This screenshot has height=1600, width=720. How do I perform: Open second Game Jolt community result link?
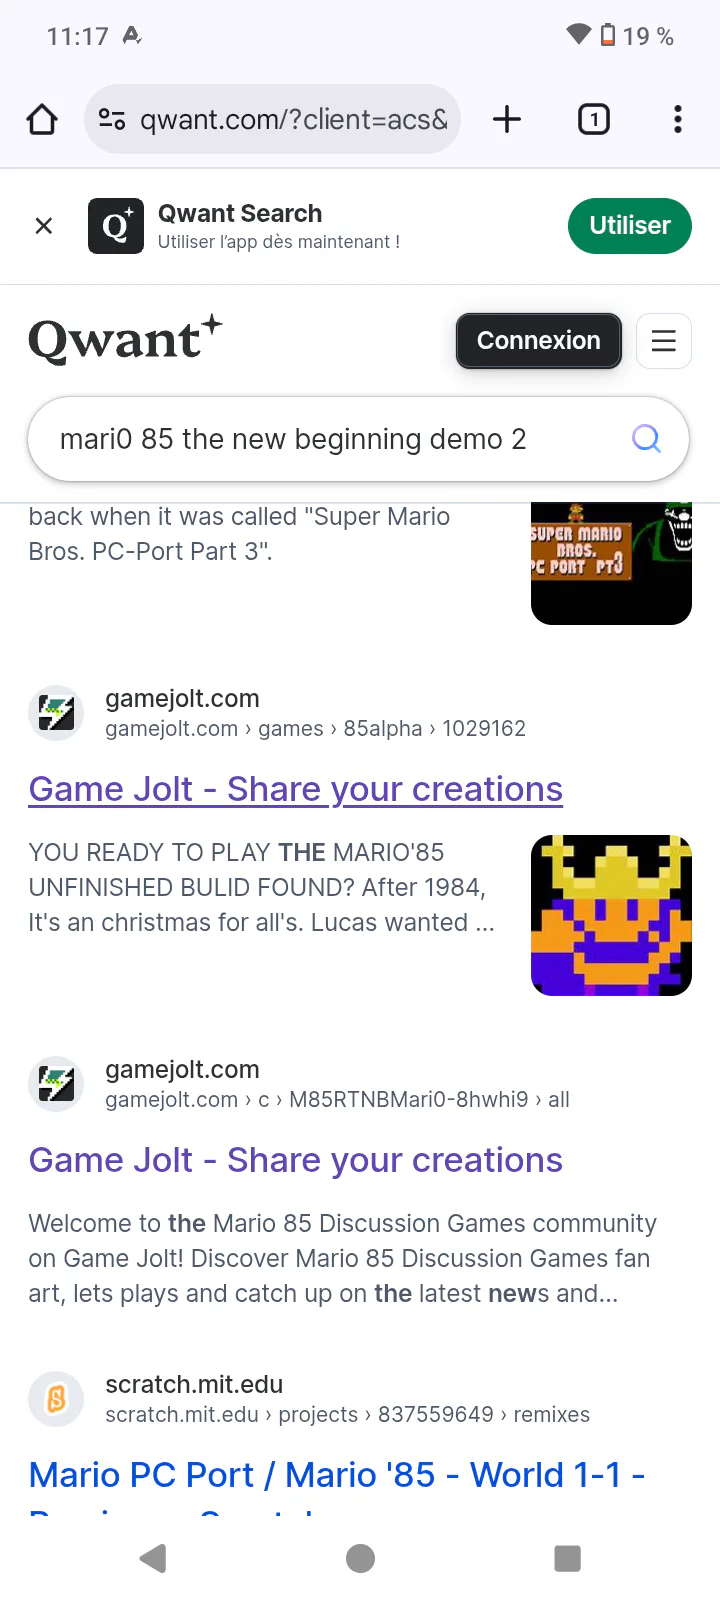[x=296, y=1160]
